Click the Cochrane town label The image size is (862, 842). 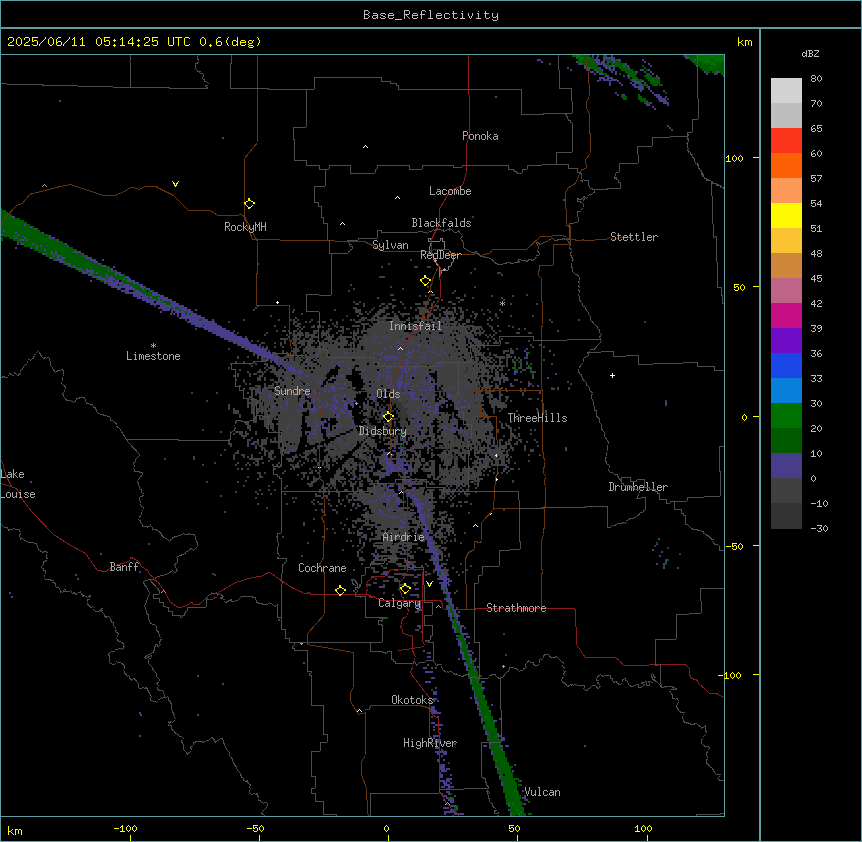pos(322,568)
